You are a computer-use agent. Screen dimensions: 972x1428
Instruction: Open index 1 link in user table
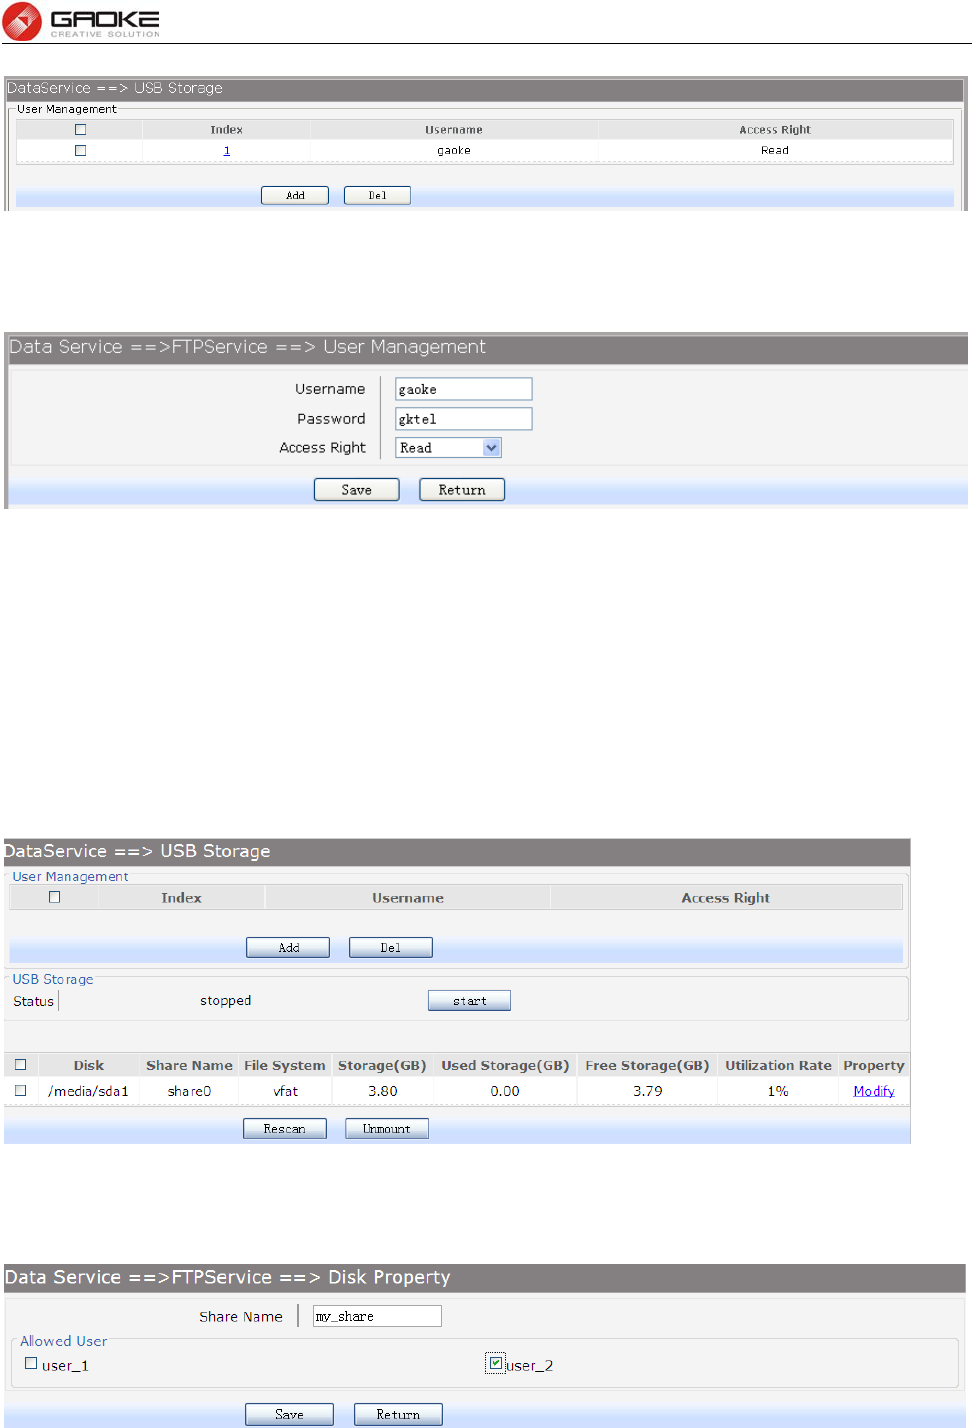tap(227, 151)
